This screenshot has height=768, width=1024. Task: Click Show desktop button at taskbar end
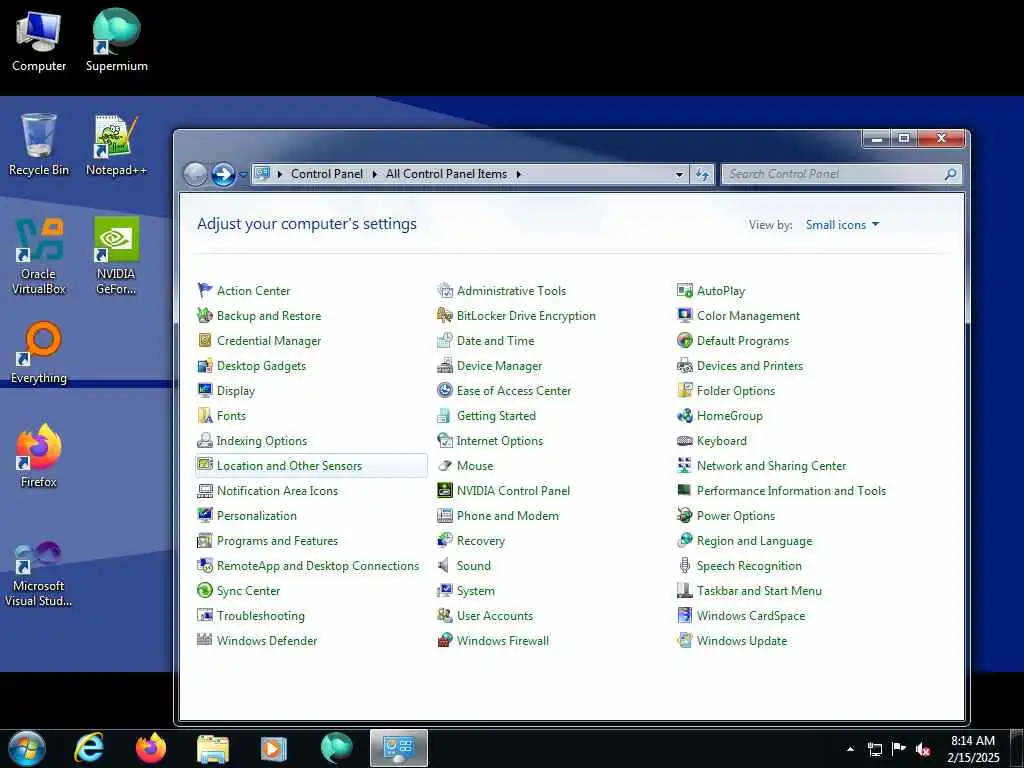pos(1017,748)
